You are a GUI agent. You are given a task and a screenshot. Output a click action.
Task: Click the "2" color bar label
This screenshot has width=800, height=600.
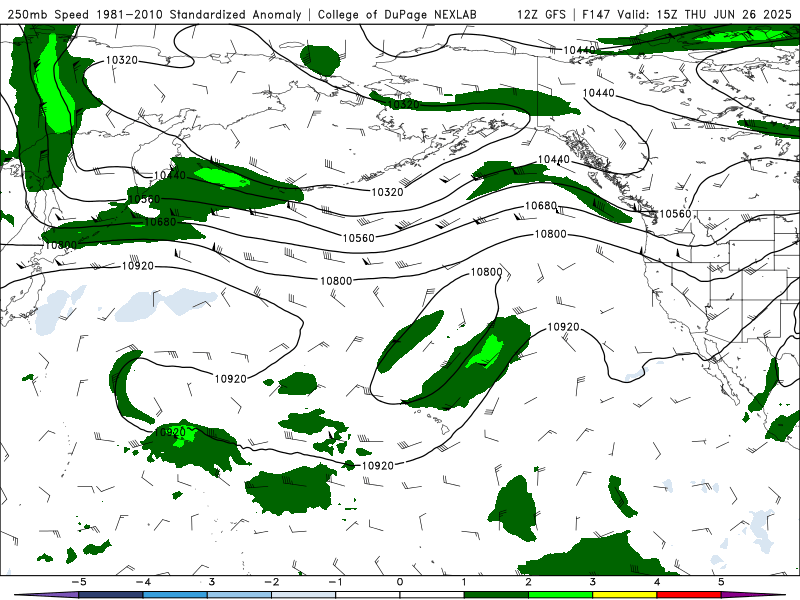[529, 582]
